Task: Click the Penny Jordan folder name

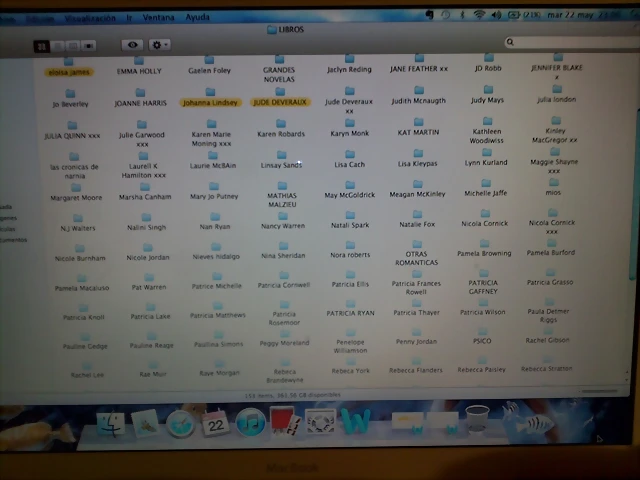Action: click(416, 342)
